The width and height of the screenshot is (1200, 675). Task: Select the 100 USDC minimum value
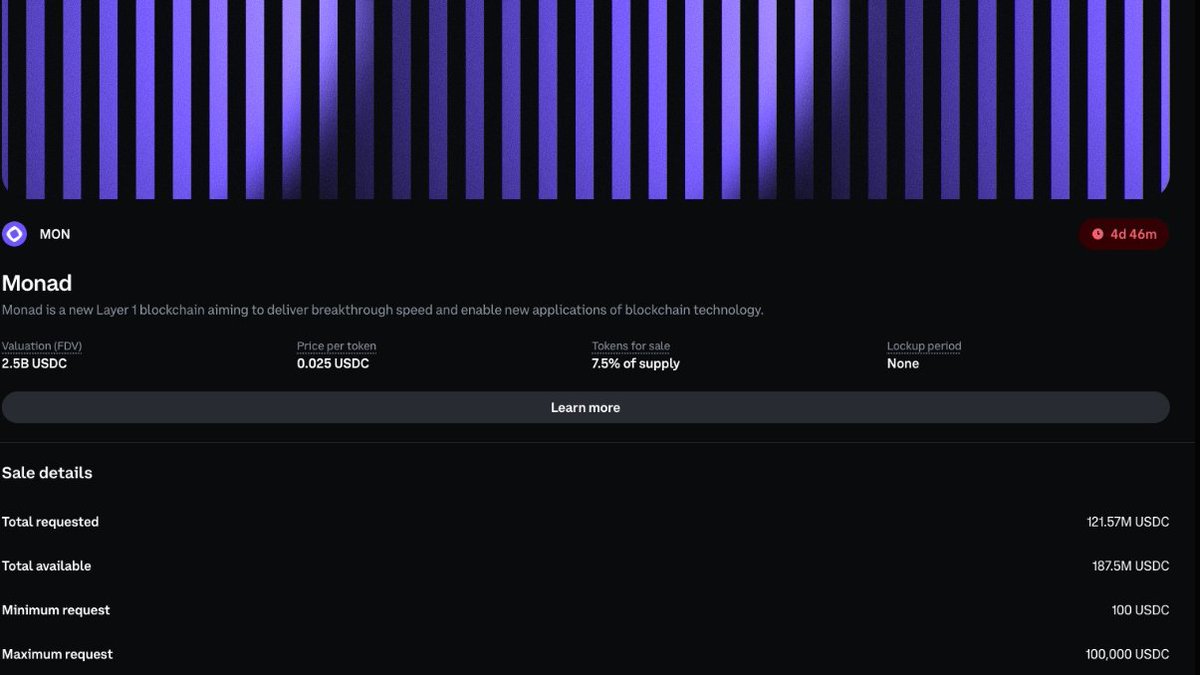click(x=1140, y=610)
